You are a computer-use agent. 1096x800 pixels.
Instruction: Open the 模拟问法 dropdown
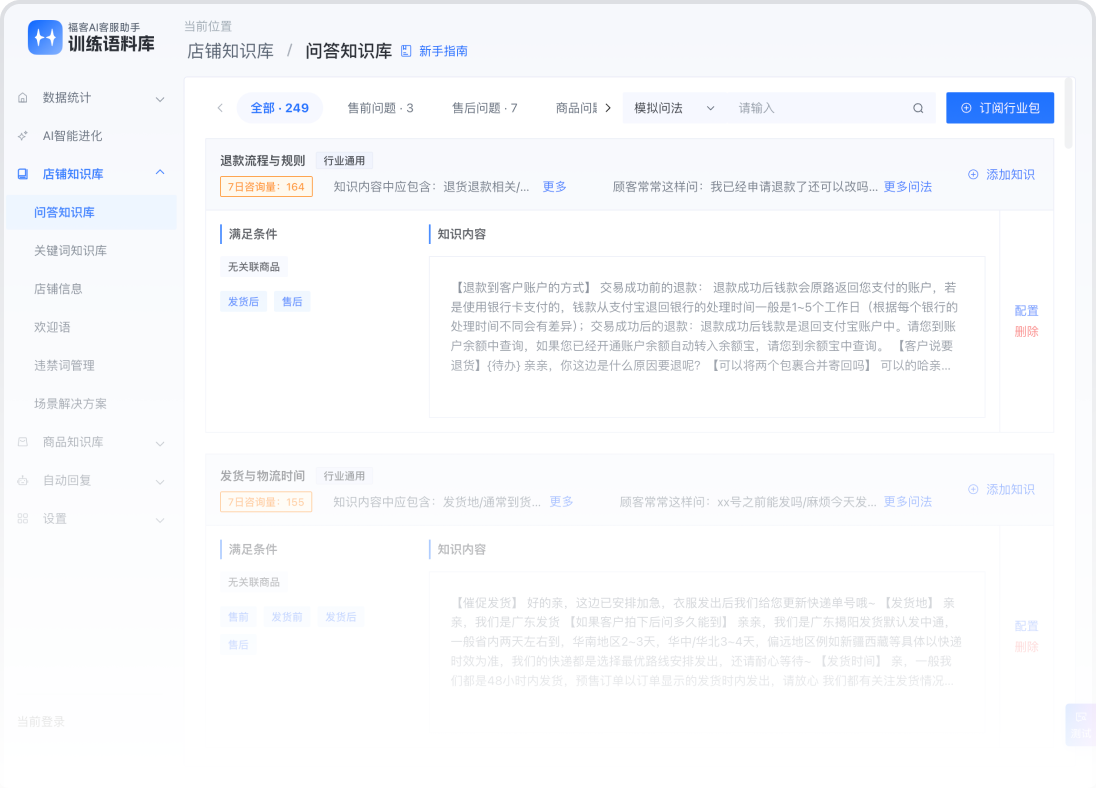[x=672, y=107]
